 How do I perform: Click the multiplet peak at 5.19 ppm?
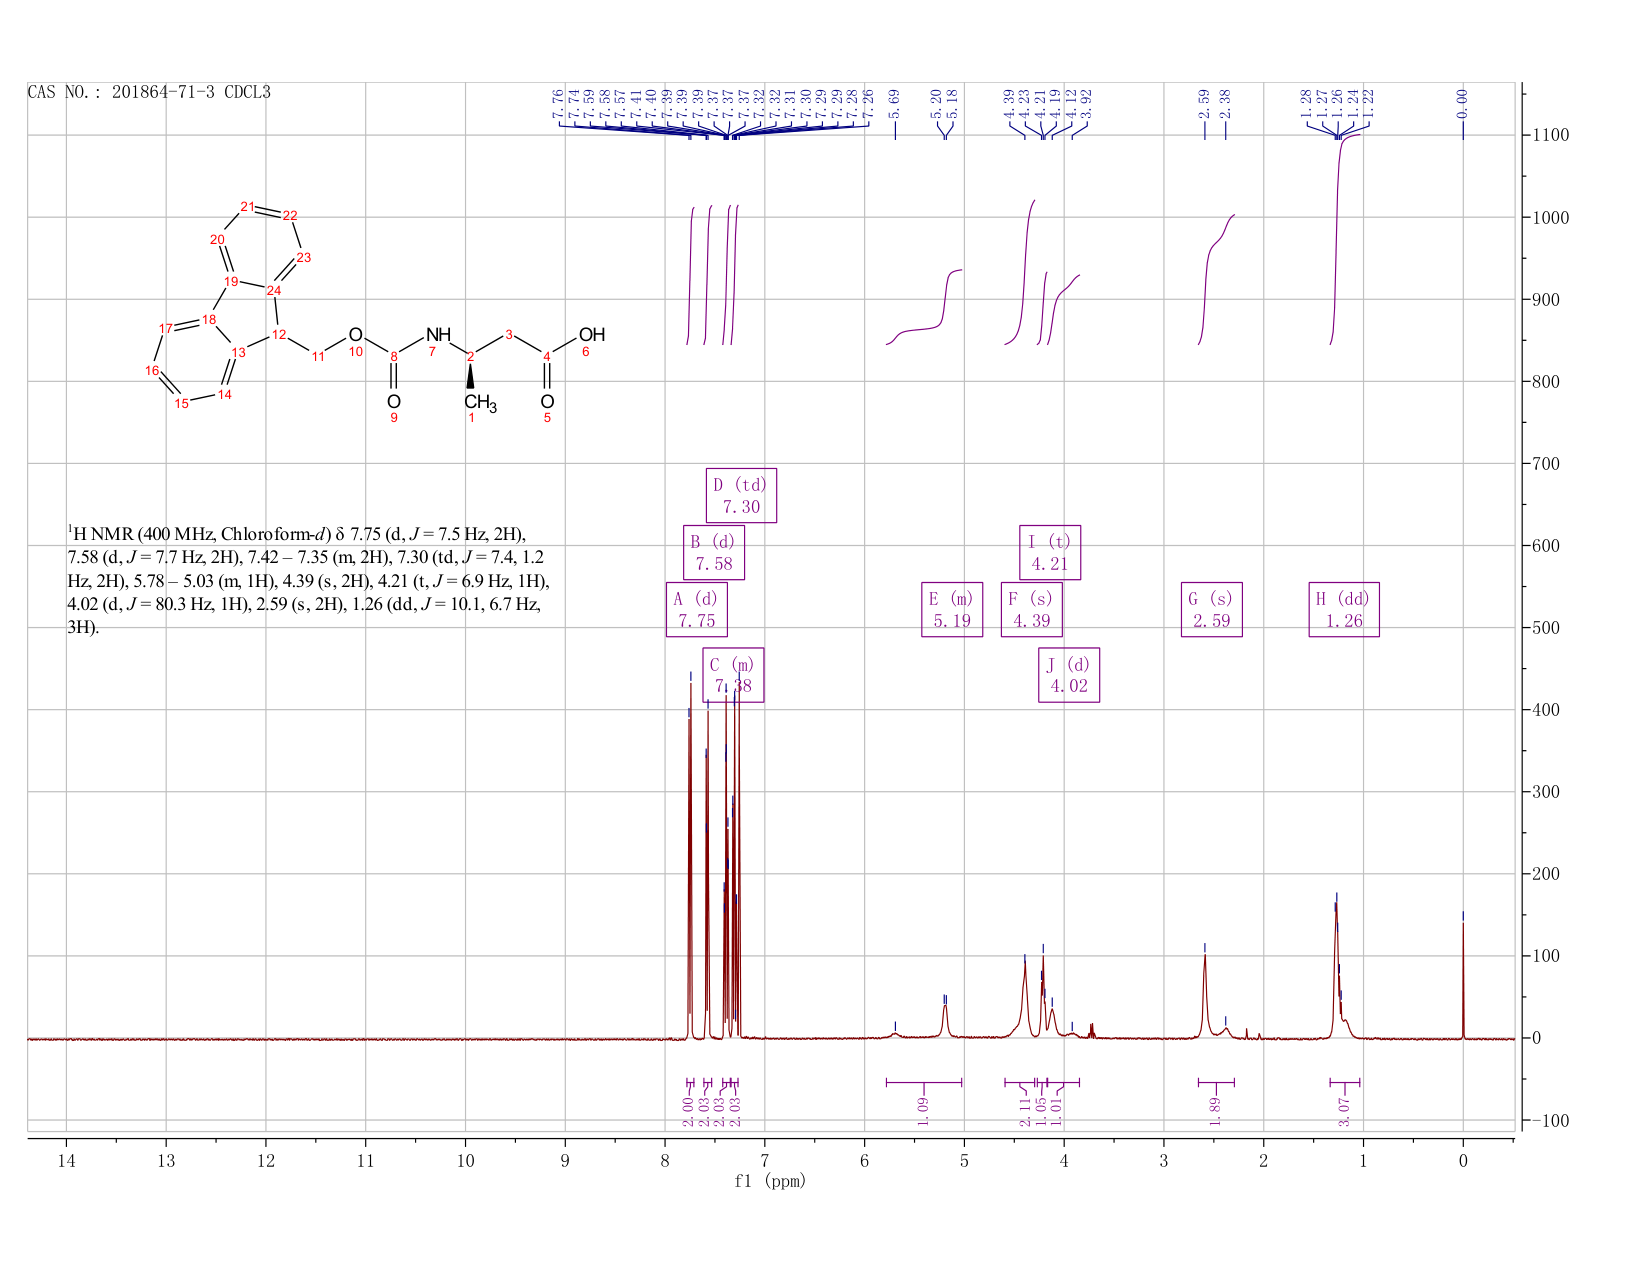point(945,1022)
